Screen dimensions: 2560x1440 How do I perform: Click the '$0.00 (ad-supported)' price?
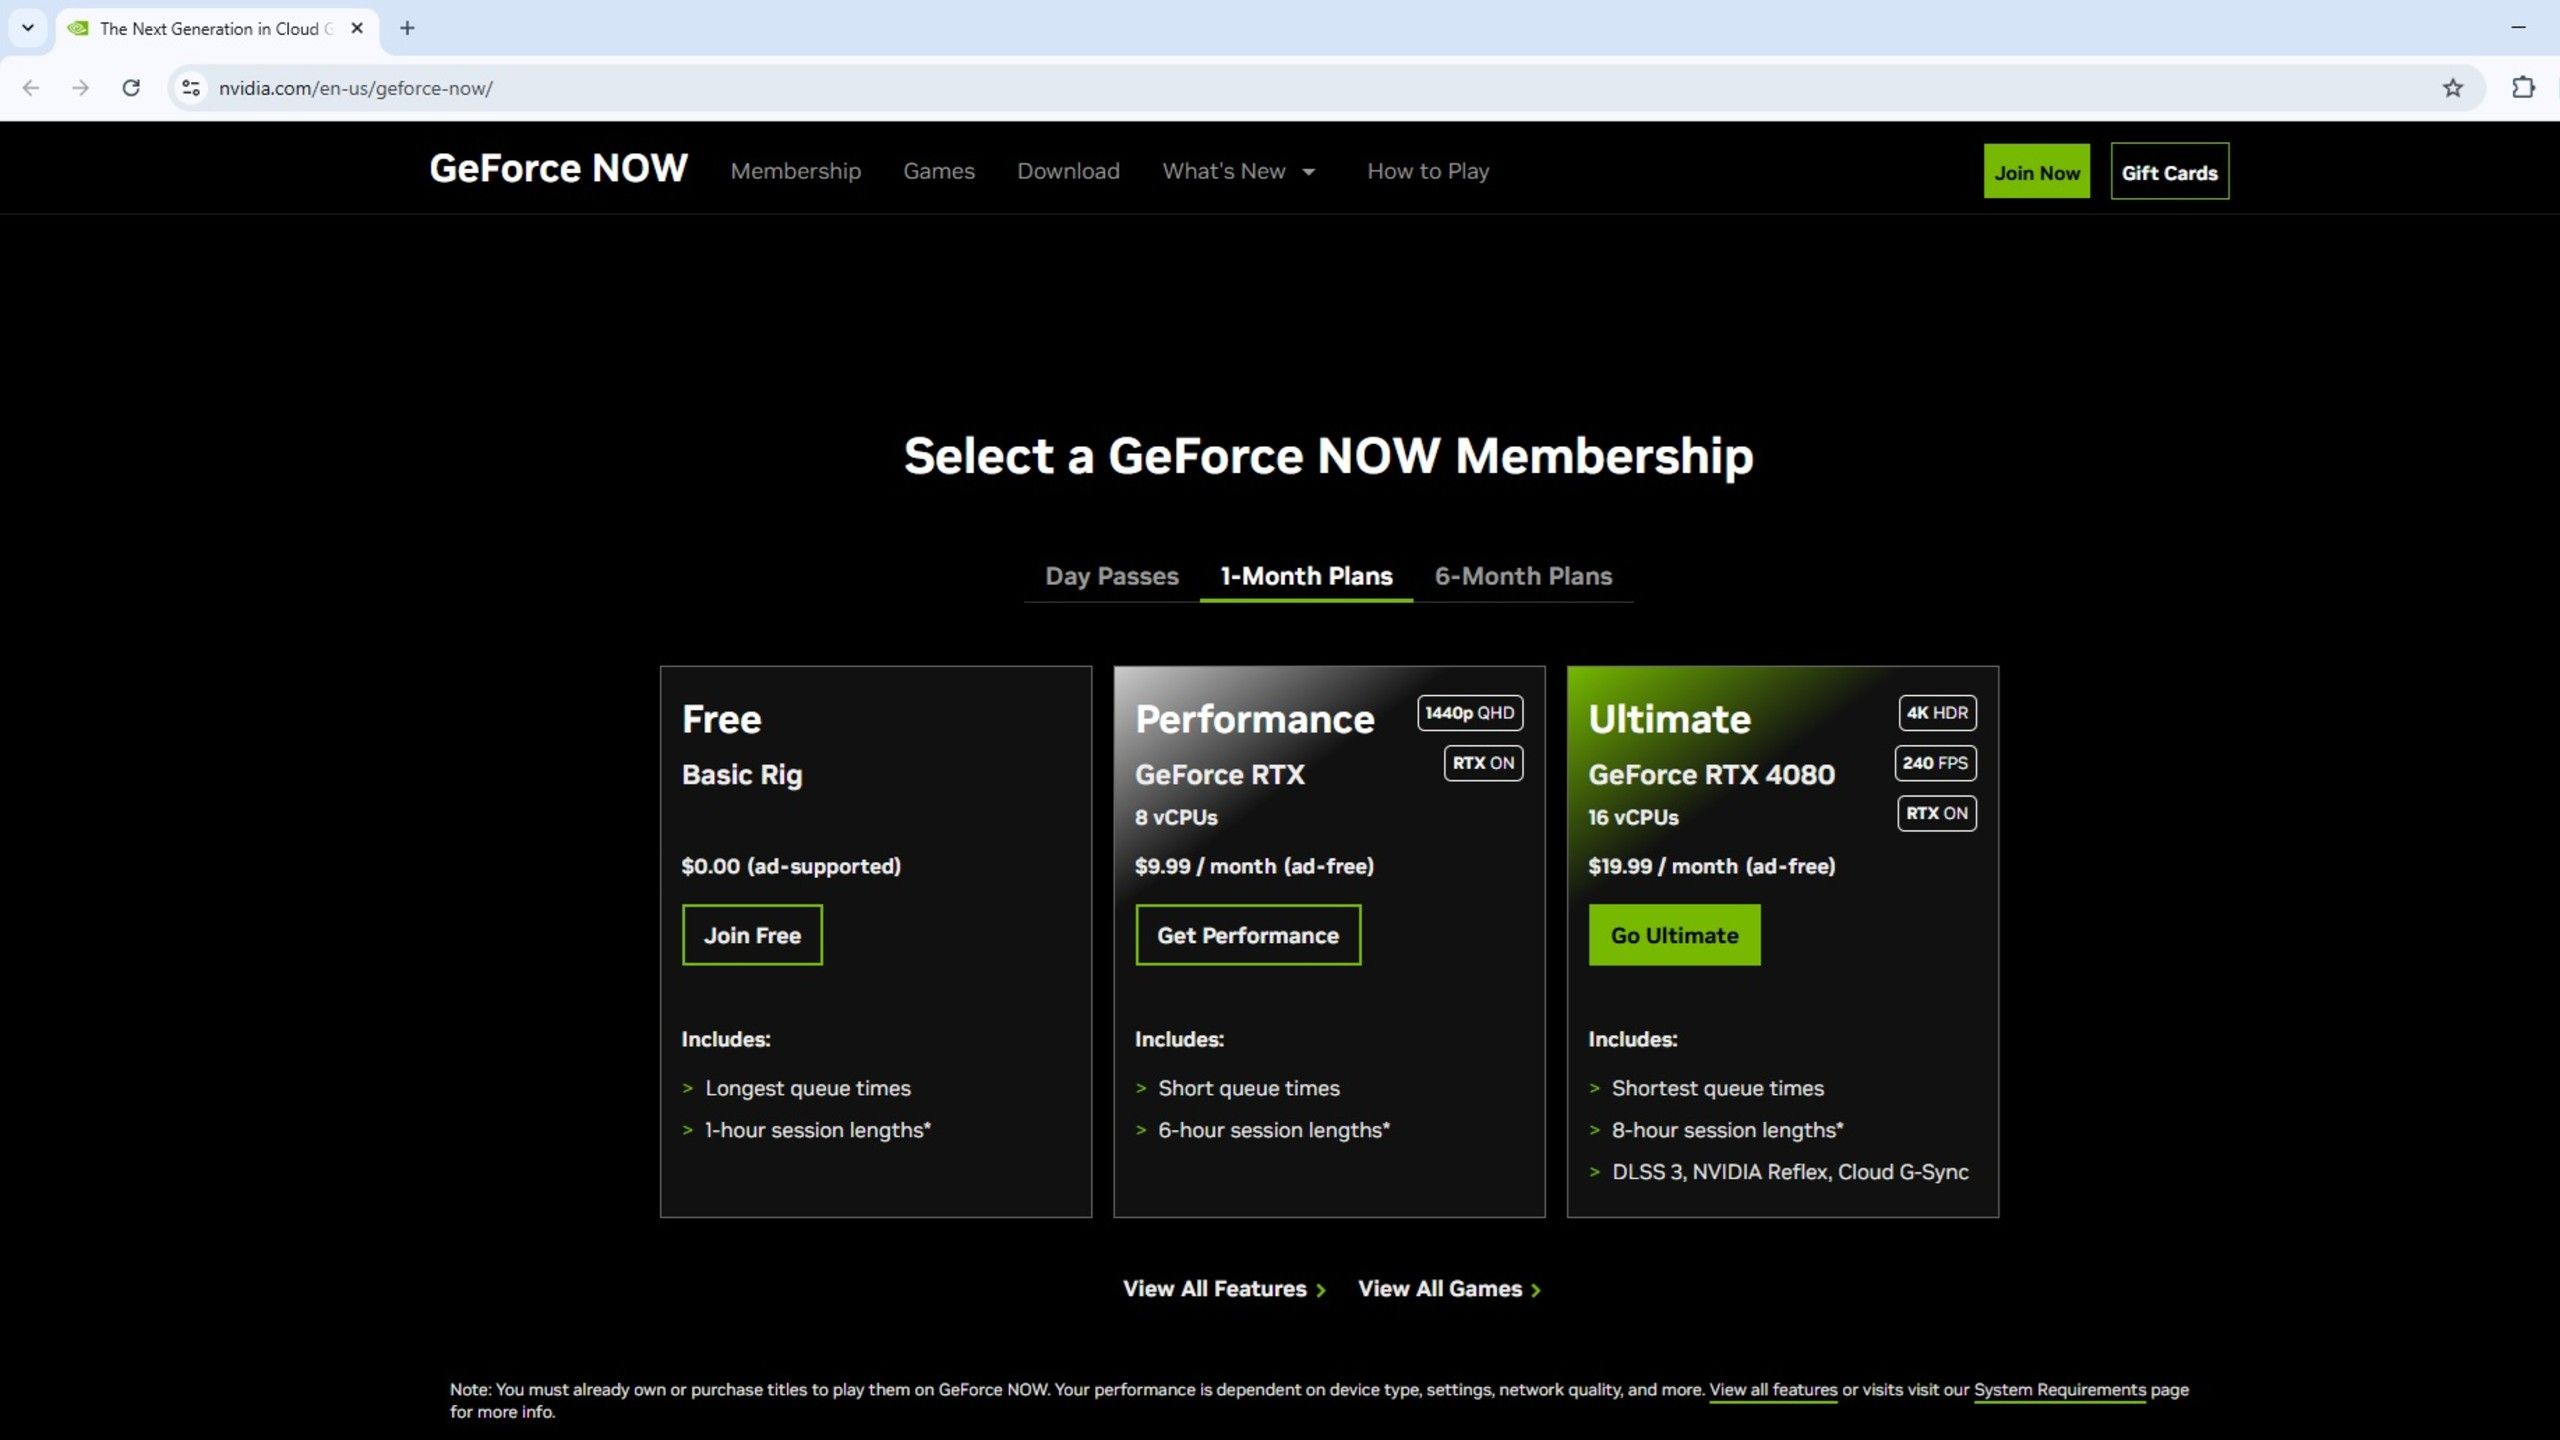point(791,866)
